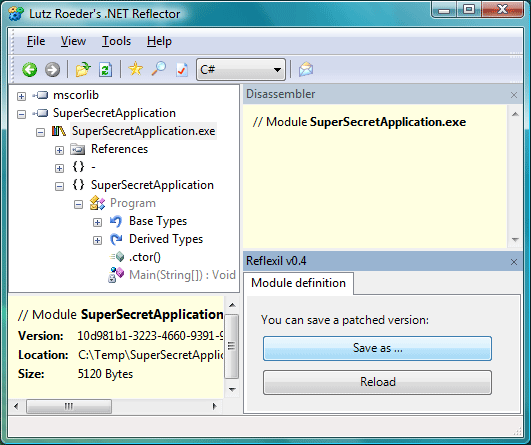Viewport: 531px width, 445px height.
Task: Expand the mscorlib assembly node
Action: pyautogui.click(x=21, y=96)
